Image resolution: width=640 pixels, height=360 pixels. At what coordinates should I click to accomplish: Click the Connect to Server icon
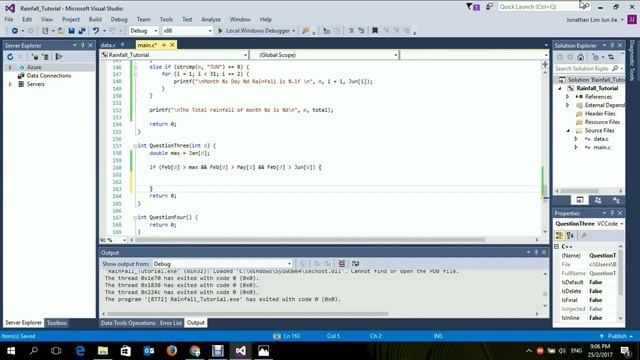point(46,57)
